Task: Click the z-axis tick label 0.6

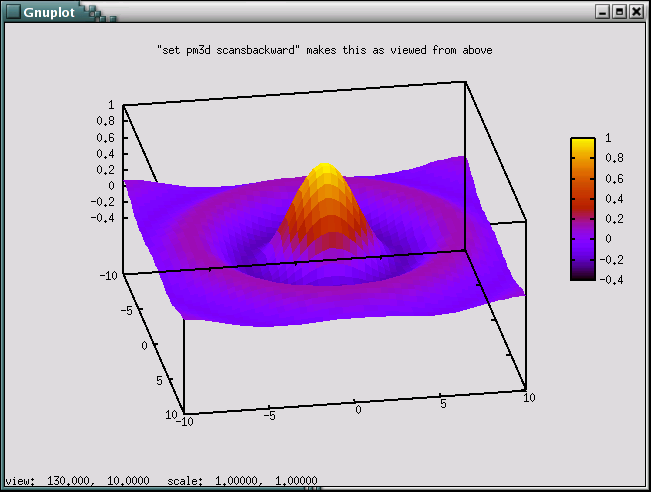Action: click(105, 137)
